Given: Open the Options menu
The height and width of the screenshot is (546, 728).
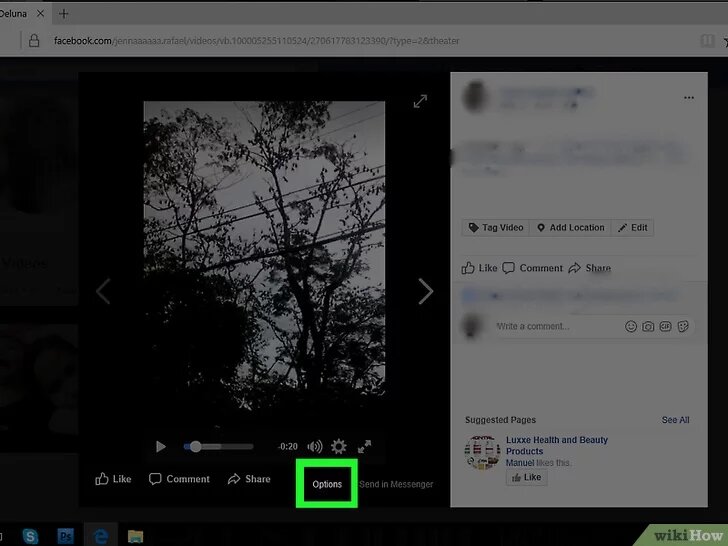Looking at the screenshot, I should coord(327,484).
